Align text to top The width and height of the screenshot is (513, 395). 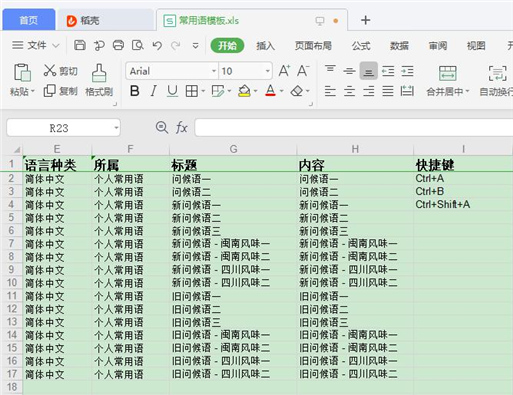point(330,70)
